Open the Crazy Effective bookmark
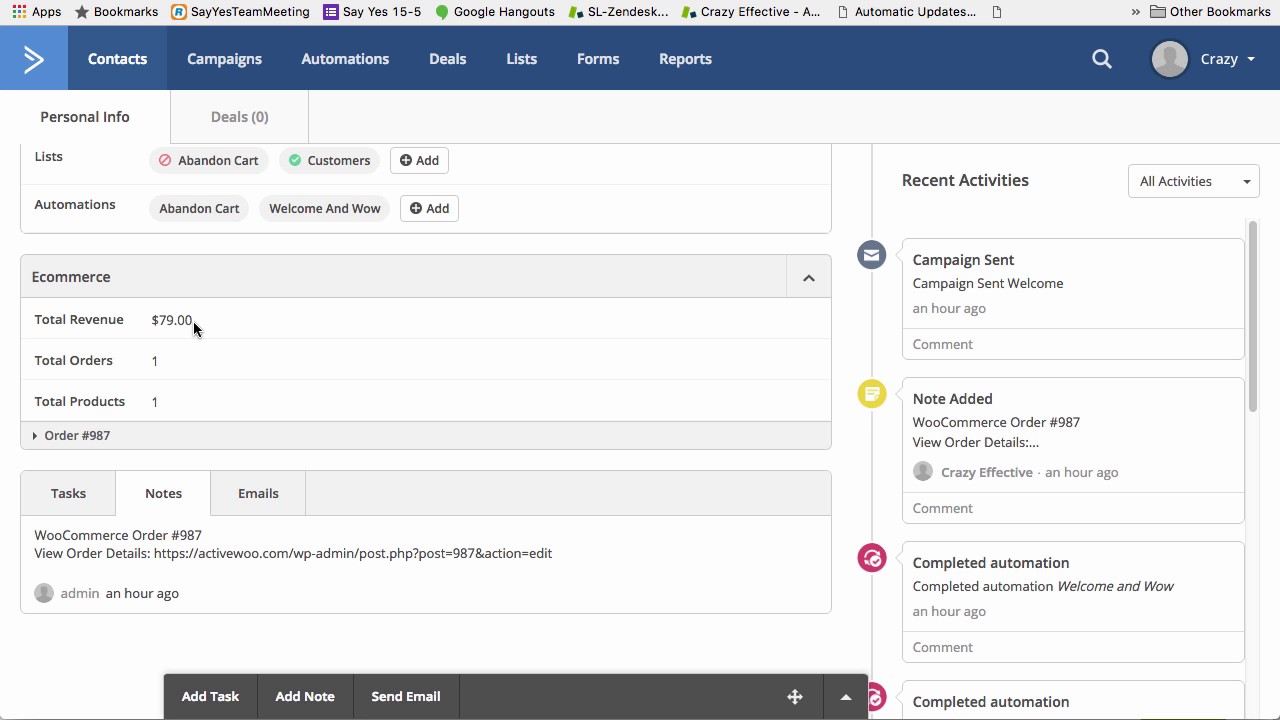Screen dimensions: 1280x720 751,12
